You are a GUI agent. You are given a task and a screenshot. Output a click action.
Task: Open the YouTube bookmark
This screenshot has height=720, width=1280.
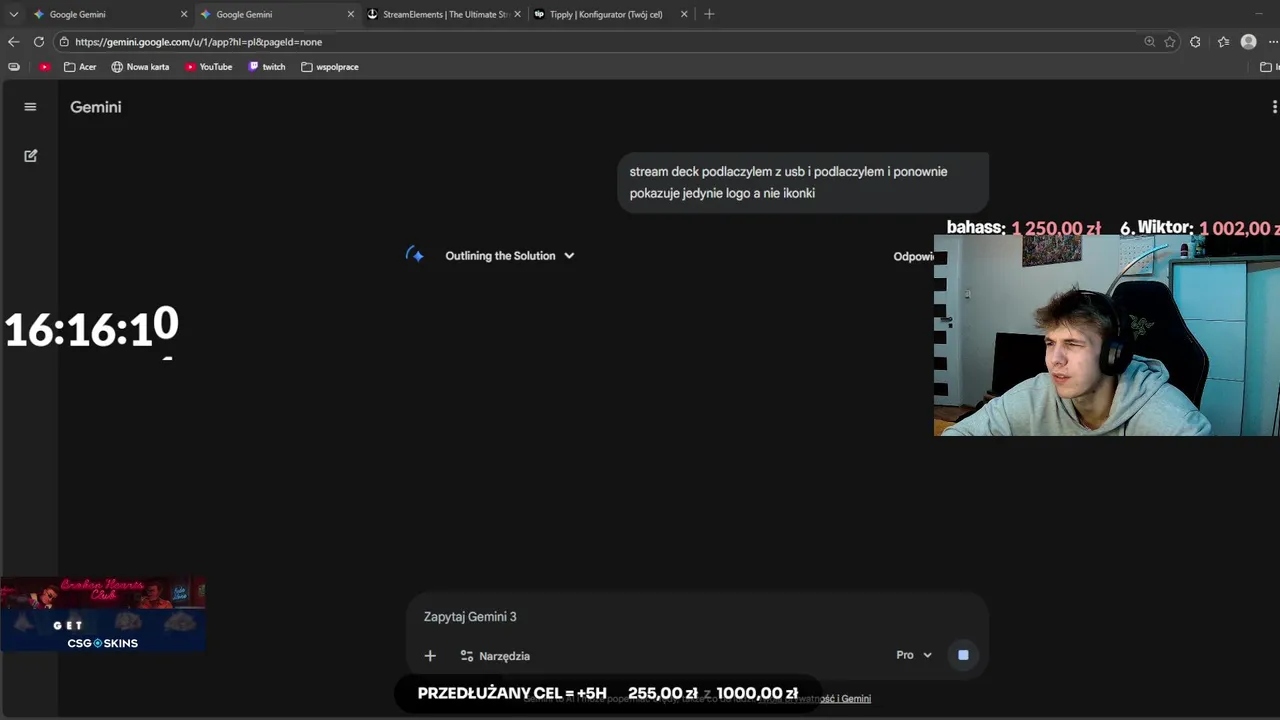pos(208,67)
